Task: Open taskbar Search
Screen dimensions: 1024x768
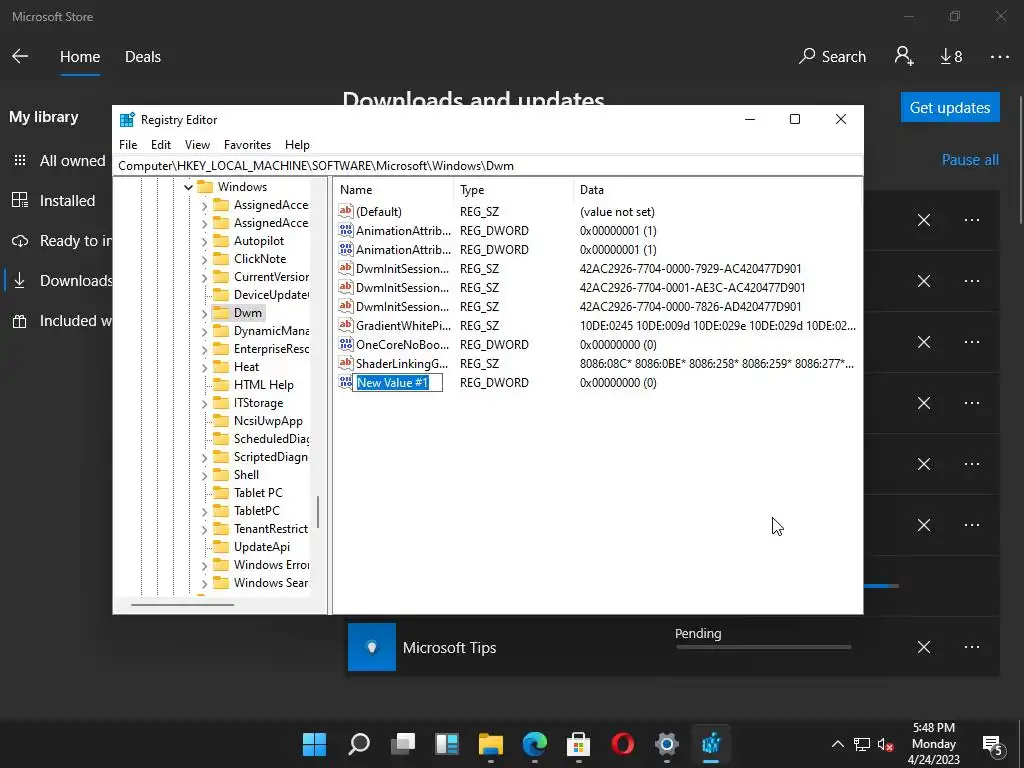Action: tap(359, 744)
